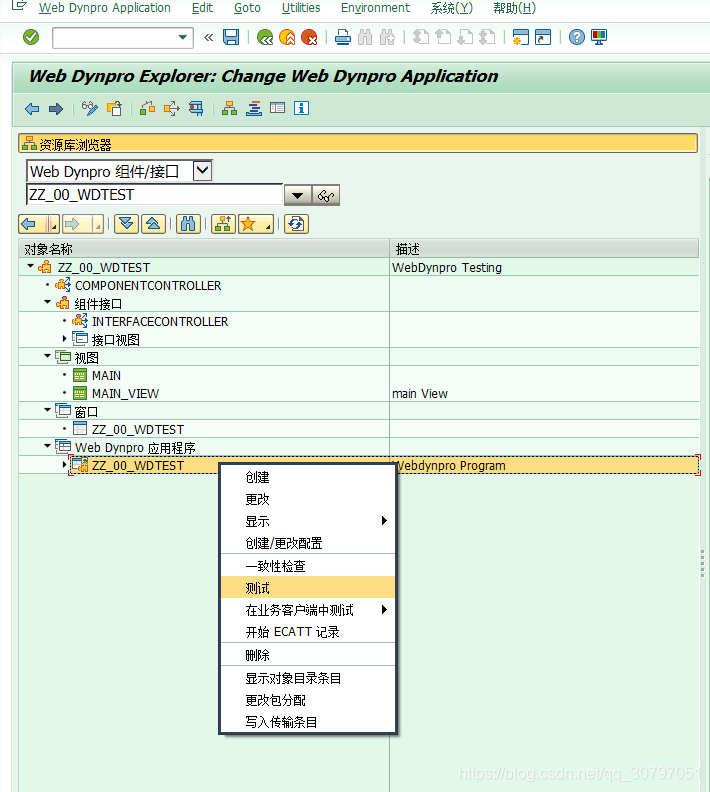Collapse the 视图 tree node
Viewport: 710px width, 792px height.
pos(47,356)
